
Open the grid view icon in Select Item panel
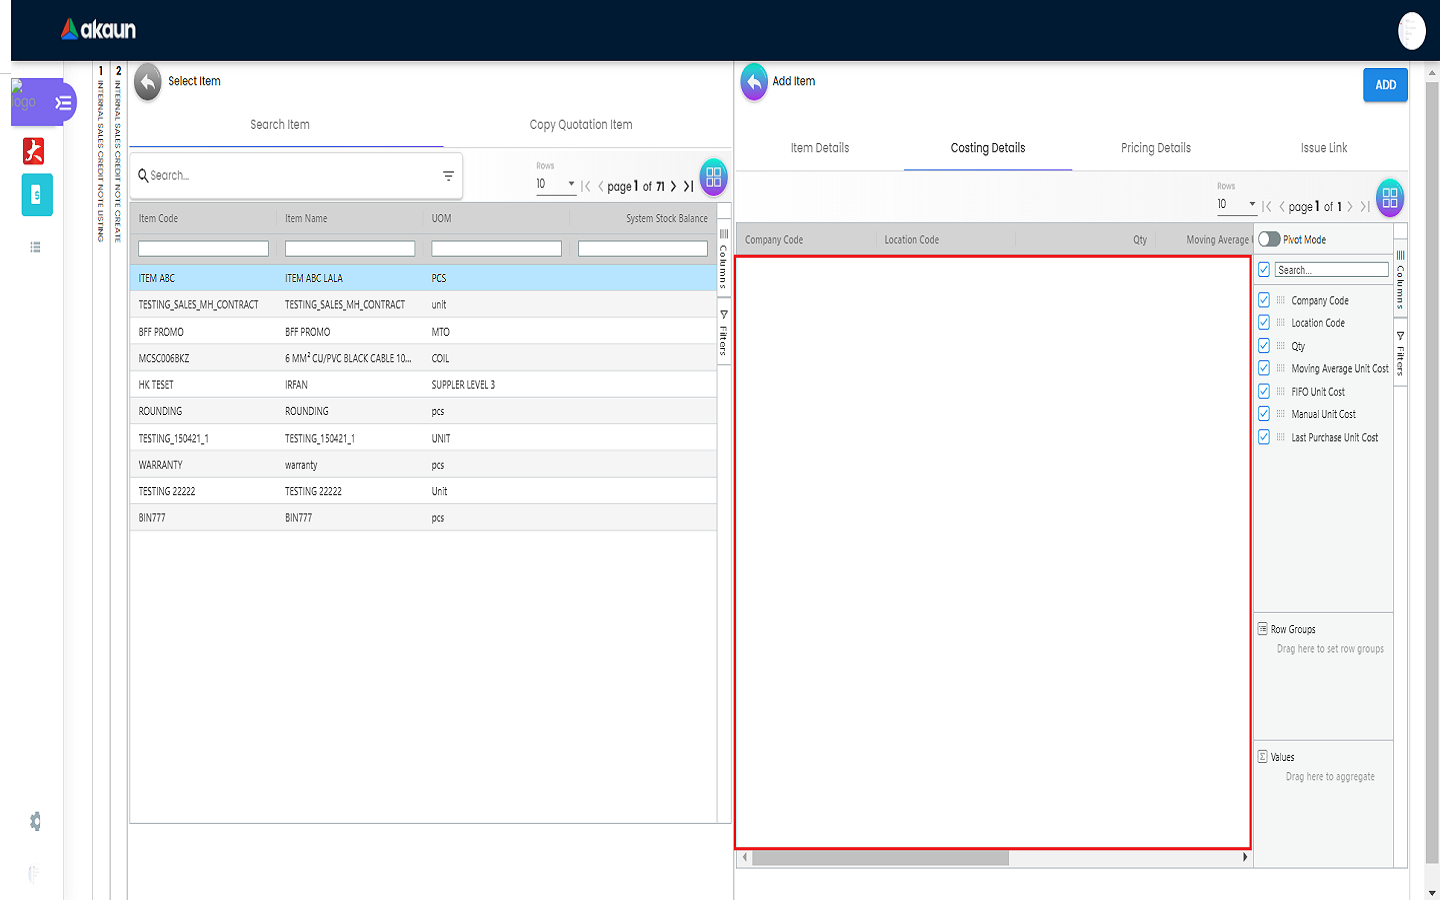(x=713, y=178)
